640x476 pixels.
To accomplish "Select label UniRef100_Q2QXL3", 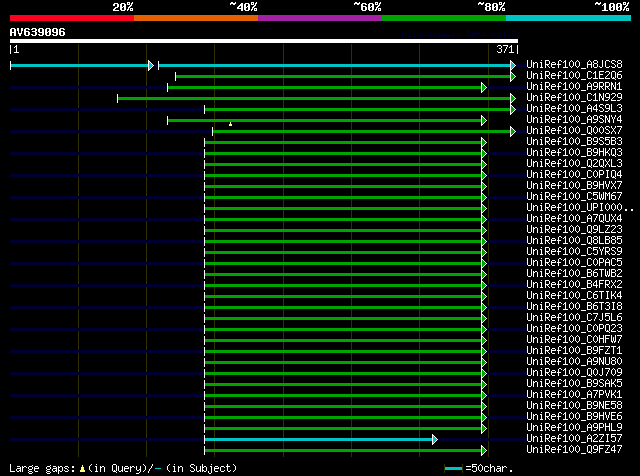I will coord(574,164).
